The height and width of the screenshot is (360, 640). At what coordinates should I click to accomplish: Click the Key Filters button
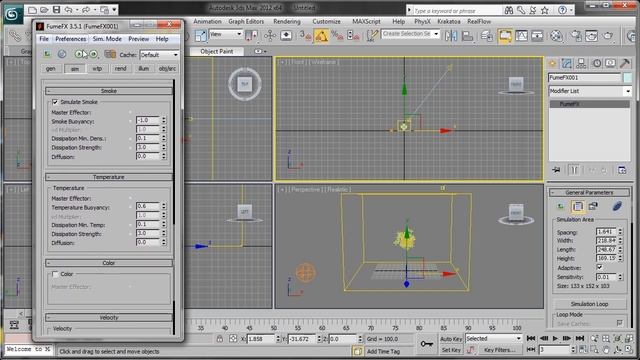500,350
